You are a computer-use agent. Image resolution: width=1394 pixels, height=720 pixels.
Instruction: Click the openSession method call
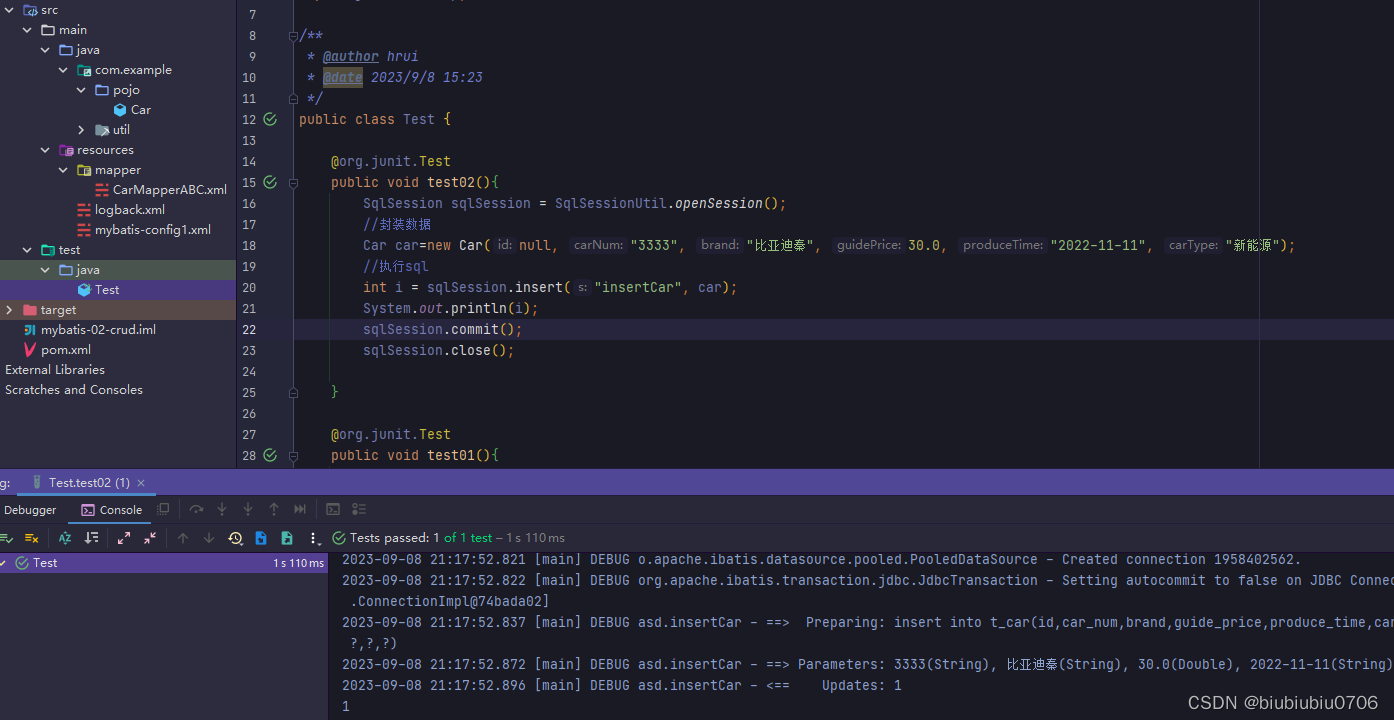[719, 203]
